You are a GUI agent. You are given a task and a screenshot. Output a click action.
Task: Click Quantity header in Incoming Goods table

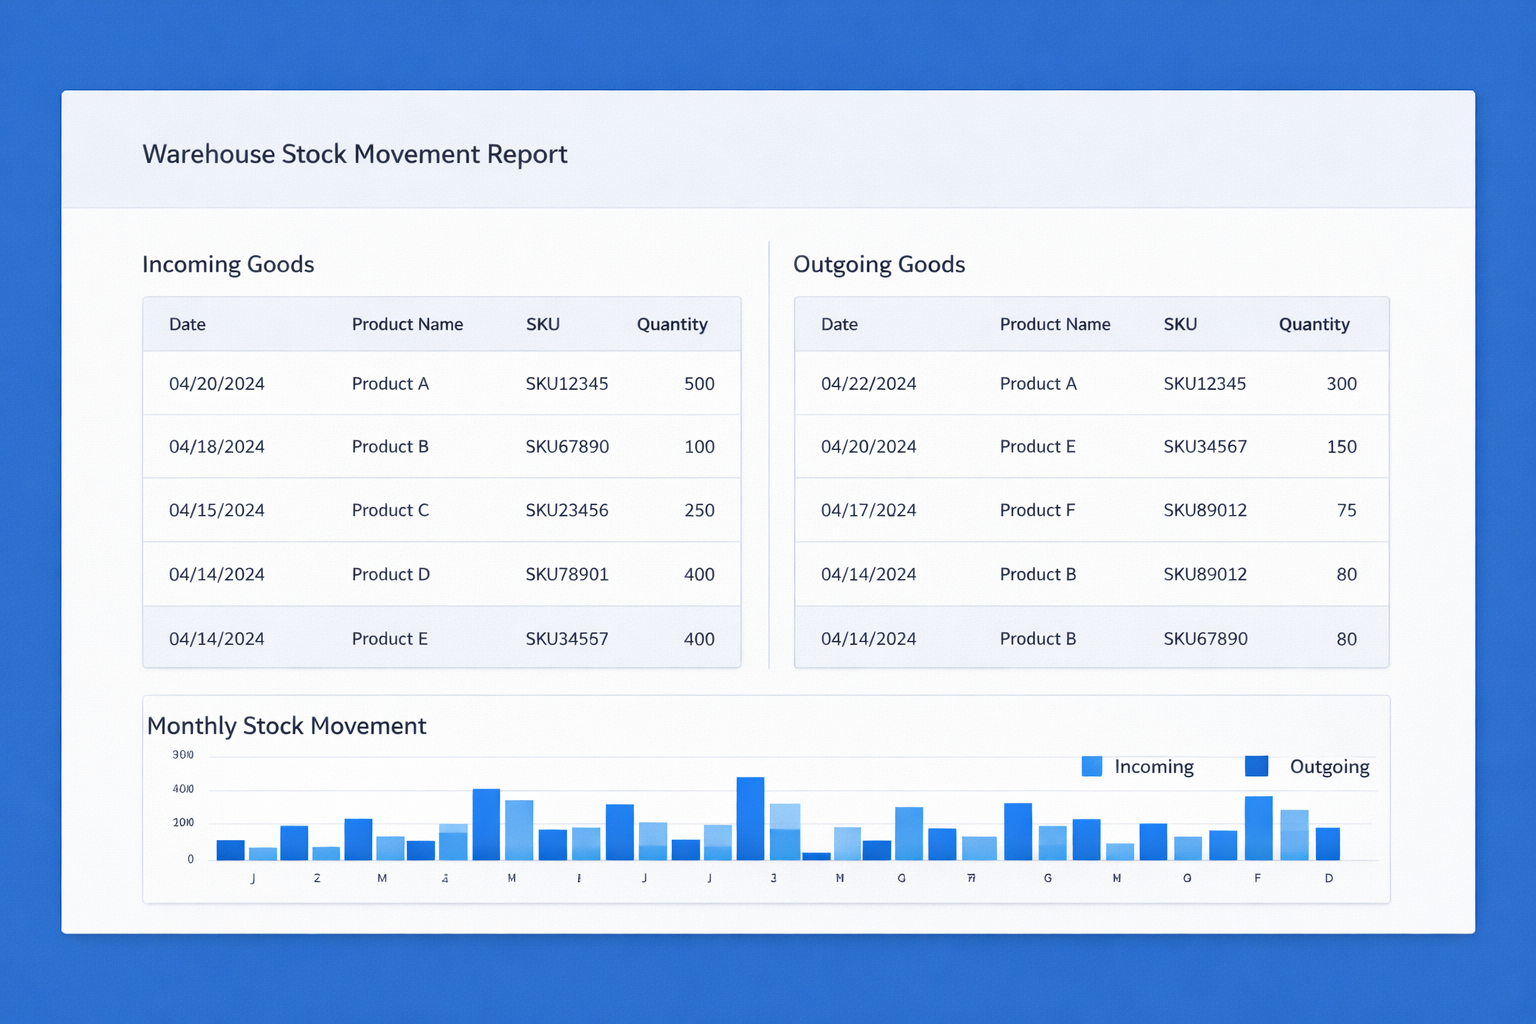click(x=672, y=324)
